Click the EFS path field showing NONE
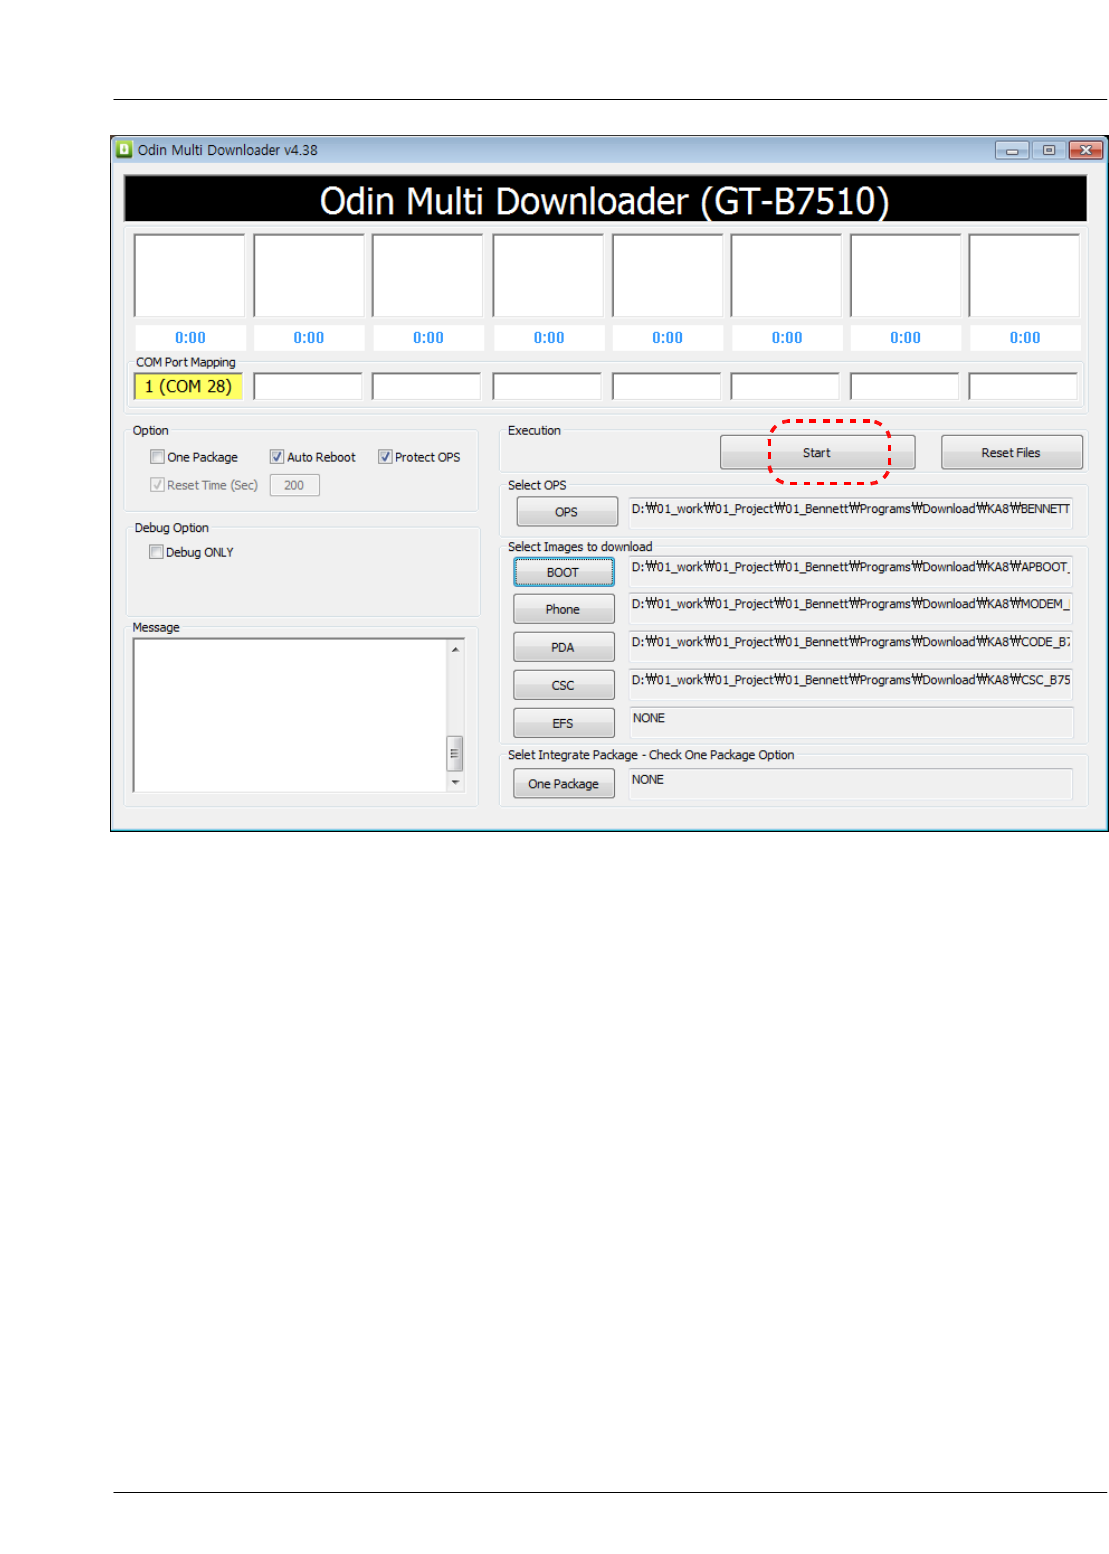The width and height of the screenshot is (1109, 1554). (x=851, y=721)
